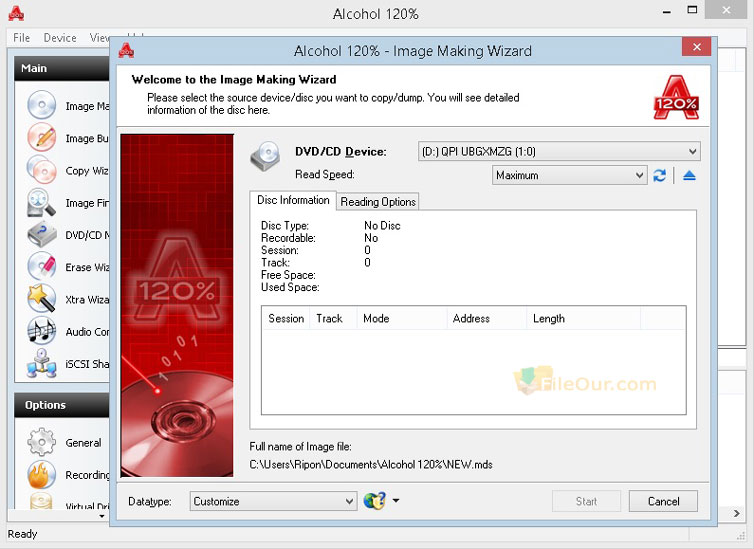
Task: Sort by Track column header
Action: (x=333, y=318)
